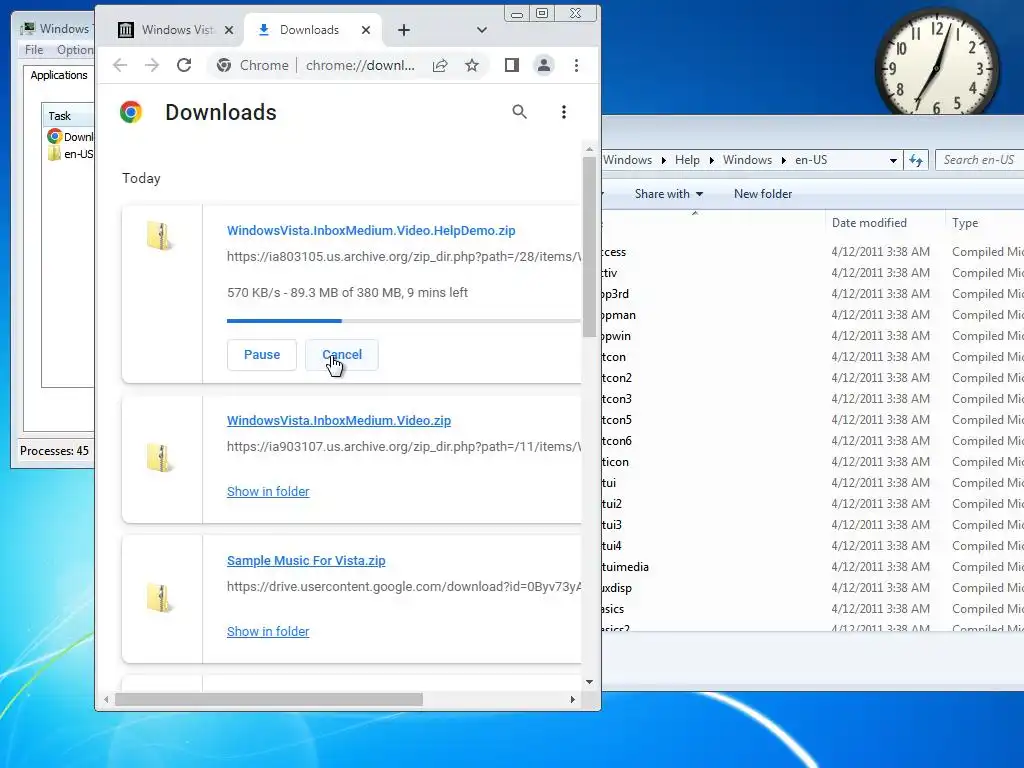This screenshot has width=1024, height=768.
Task: Reload the Chrome downloads page
Action: [184, 65]
